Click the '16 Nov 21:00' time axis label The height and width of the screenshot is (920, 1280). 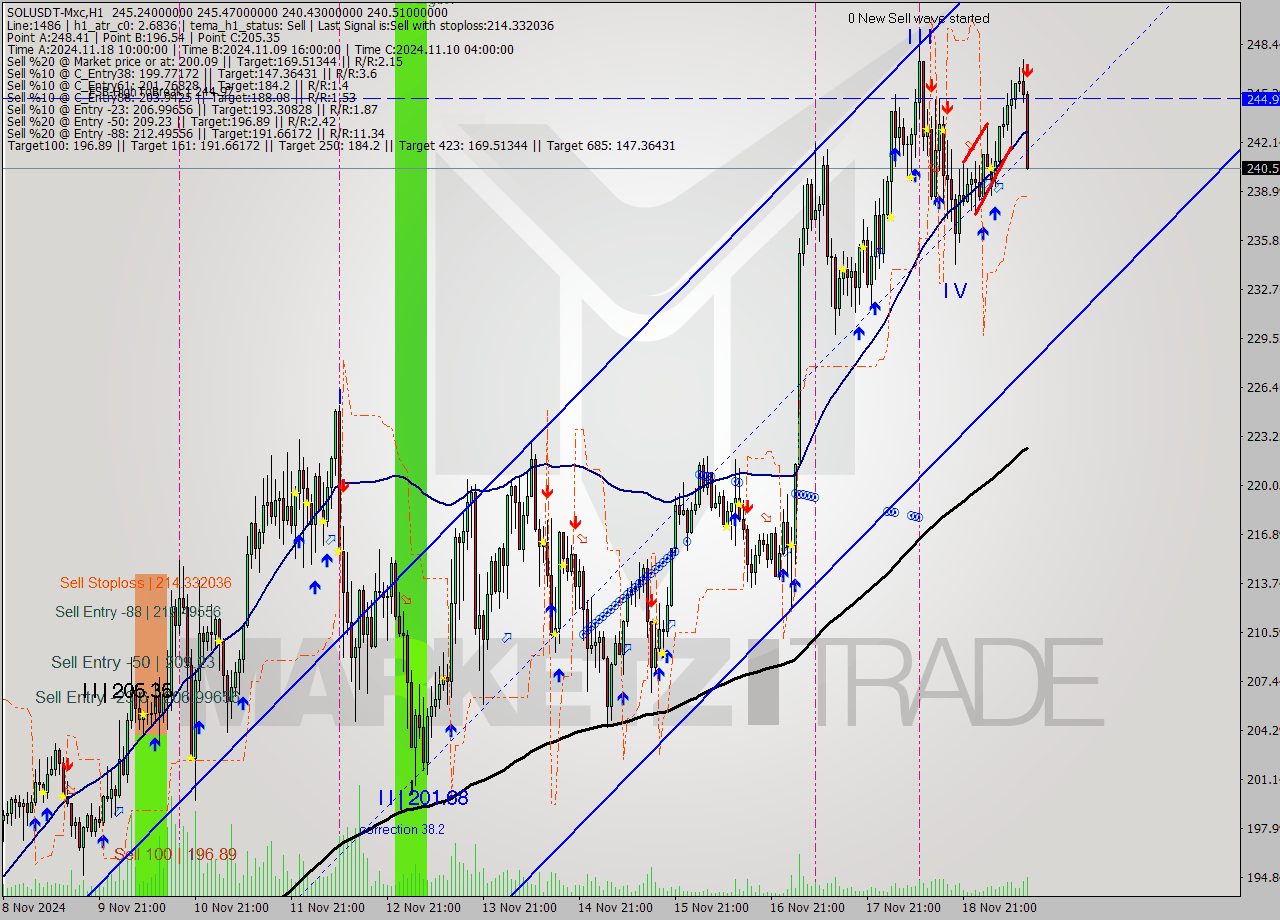(806, 908)
